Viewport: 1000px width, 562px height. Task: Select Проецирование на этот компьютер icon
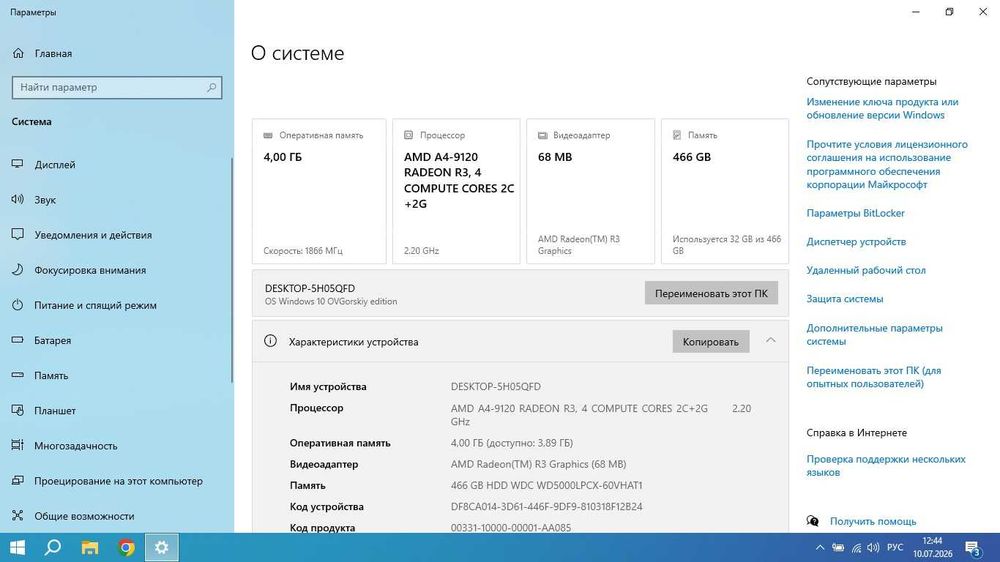[18, 480]
